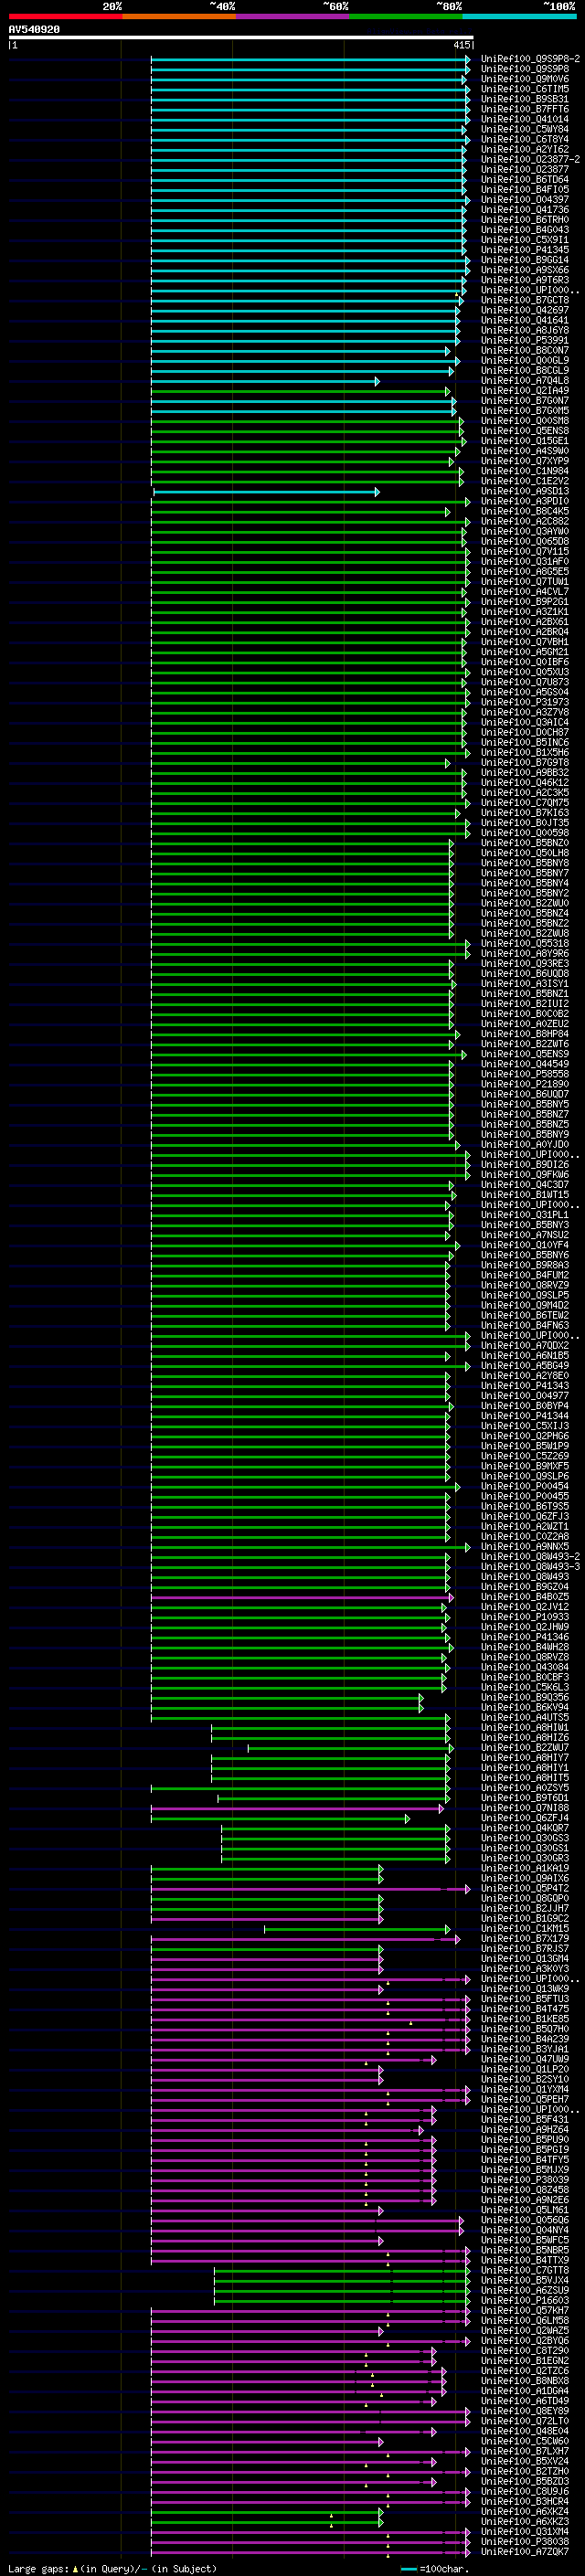Click hit label UniRef100_B5F431
This screenshot has height=2576, width=585.
coord(524,2119)
